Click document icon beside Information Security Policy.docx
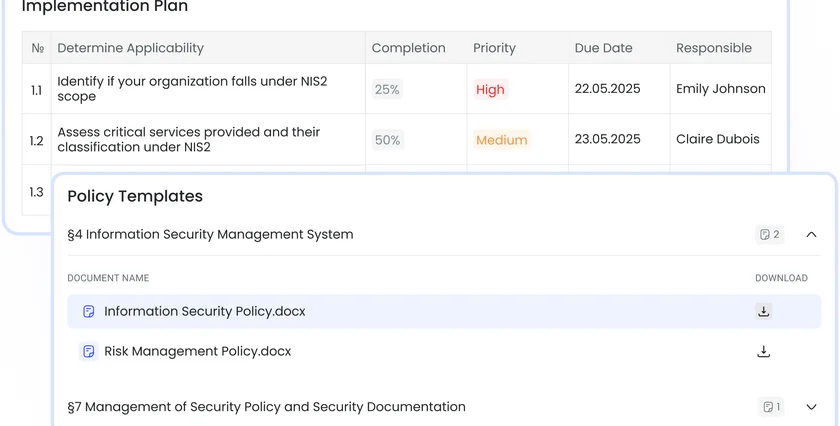Screen dimensions: 840x426 point(89,312)
